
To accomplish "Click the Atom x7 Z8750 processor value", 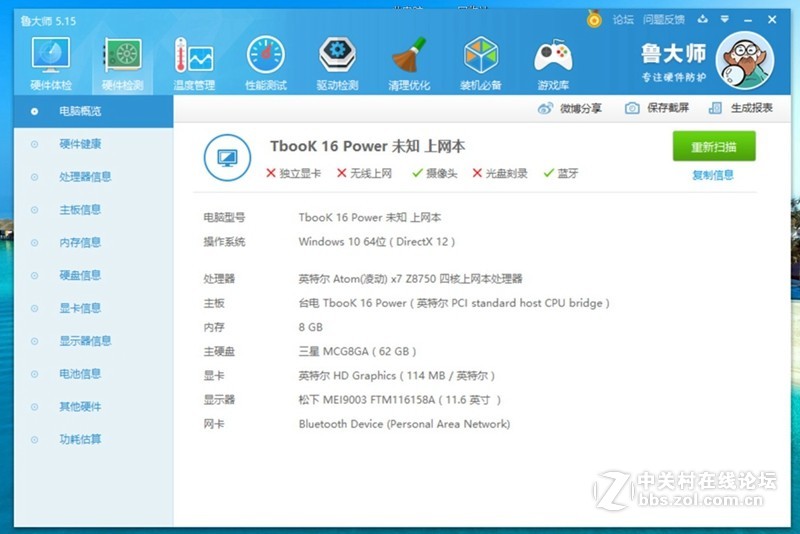I will (x=410, y=279).
